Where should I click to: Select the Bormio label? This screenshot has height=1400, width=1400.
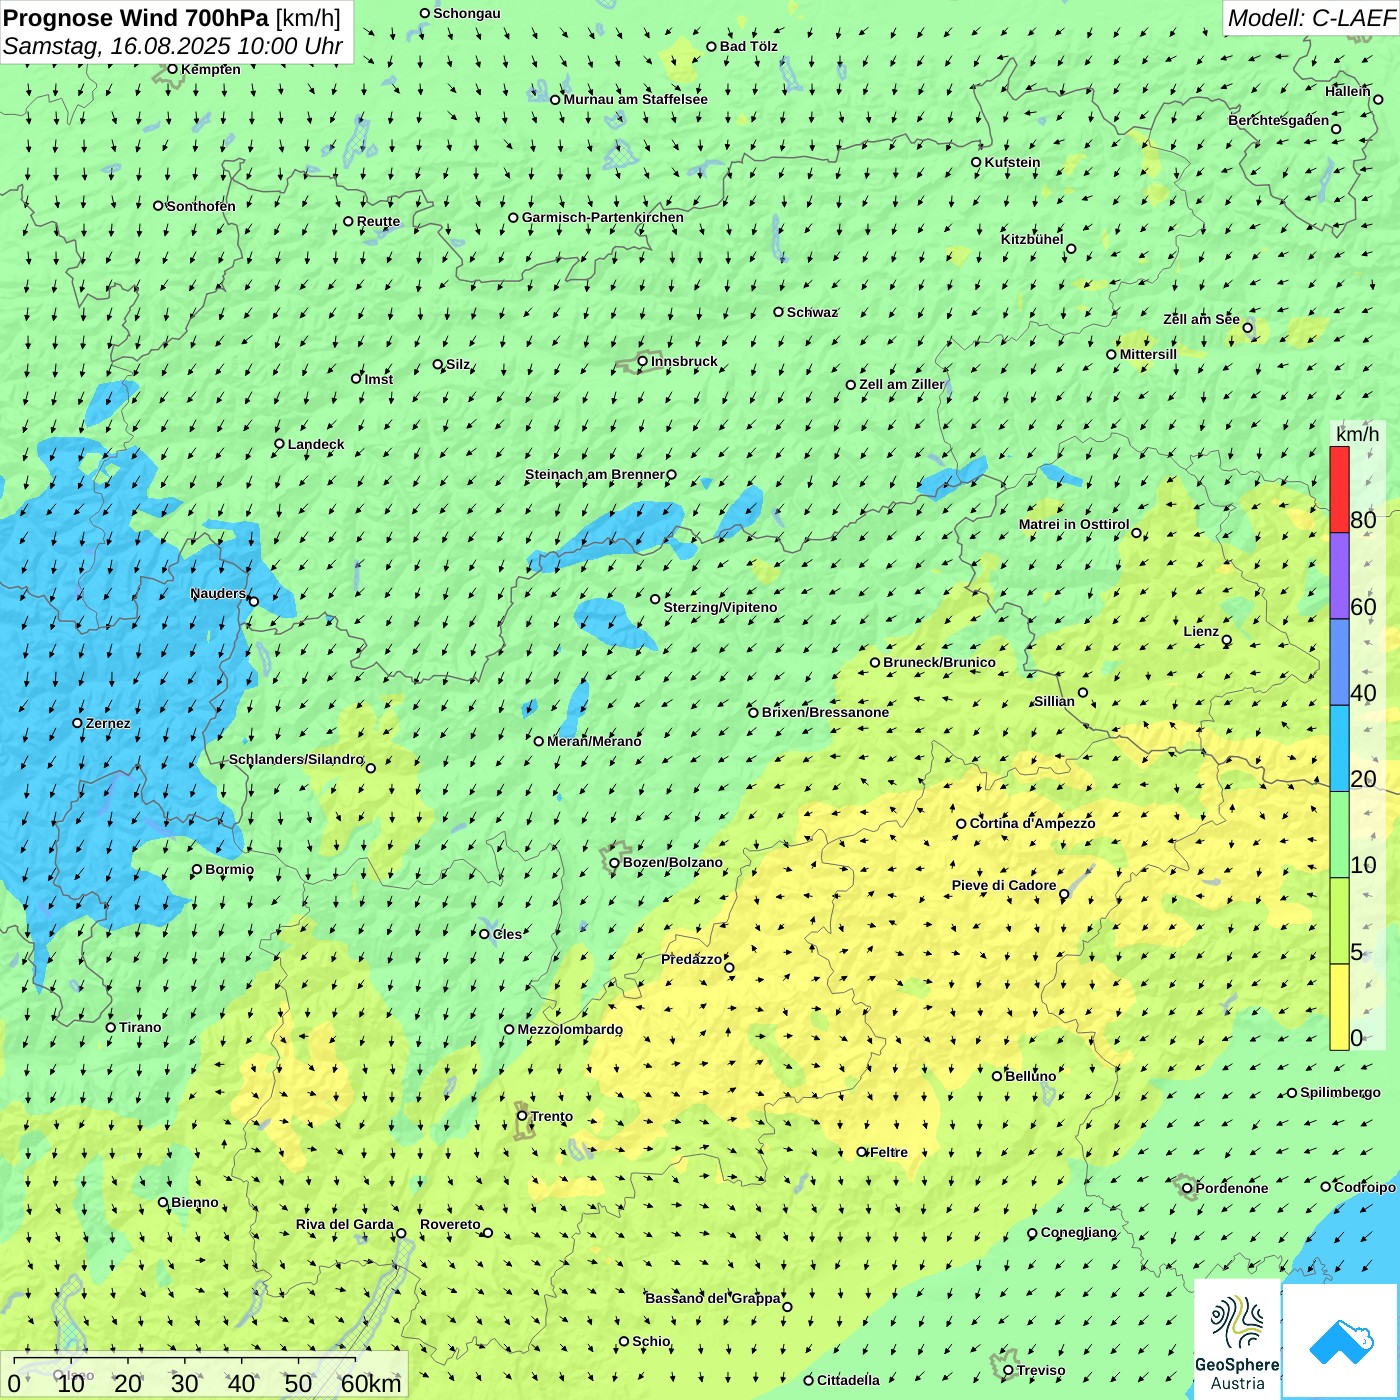(229, 869)
